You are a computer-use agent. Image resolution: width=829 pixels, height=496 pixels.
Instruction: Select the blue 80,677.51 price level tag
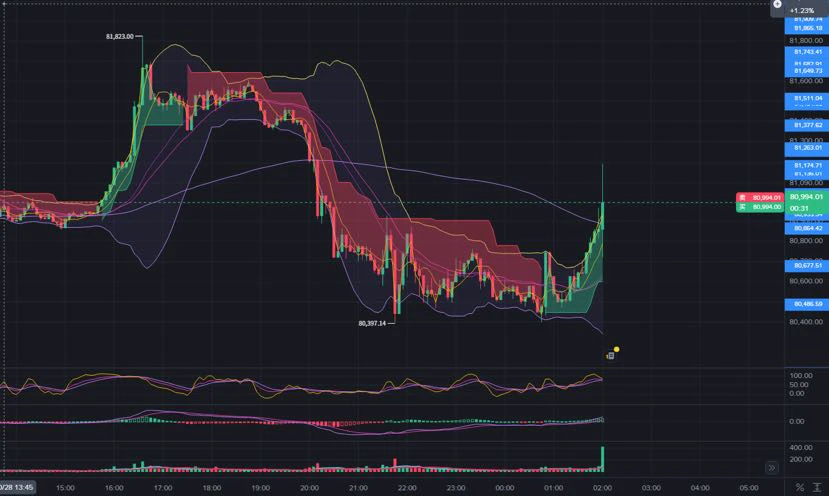click(x=807, y=265)
